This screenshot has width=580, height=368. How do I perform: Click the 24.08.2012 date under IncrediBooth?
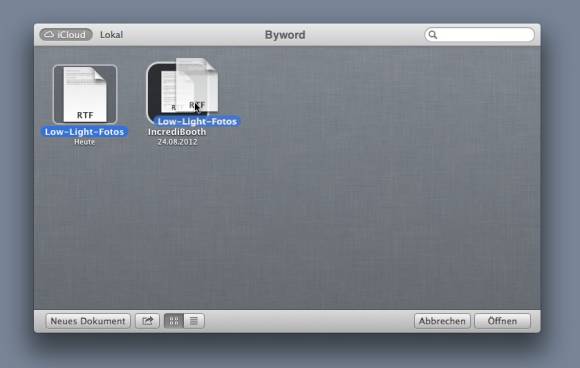[177, 142]
